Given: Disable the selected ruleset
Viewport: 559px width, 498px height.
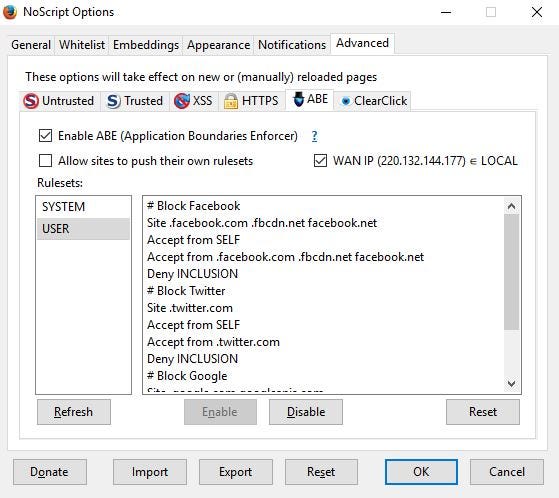Looking at the screenshot, I should pyautogui.click(x=306, y=412).
